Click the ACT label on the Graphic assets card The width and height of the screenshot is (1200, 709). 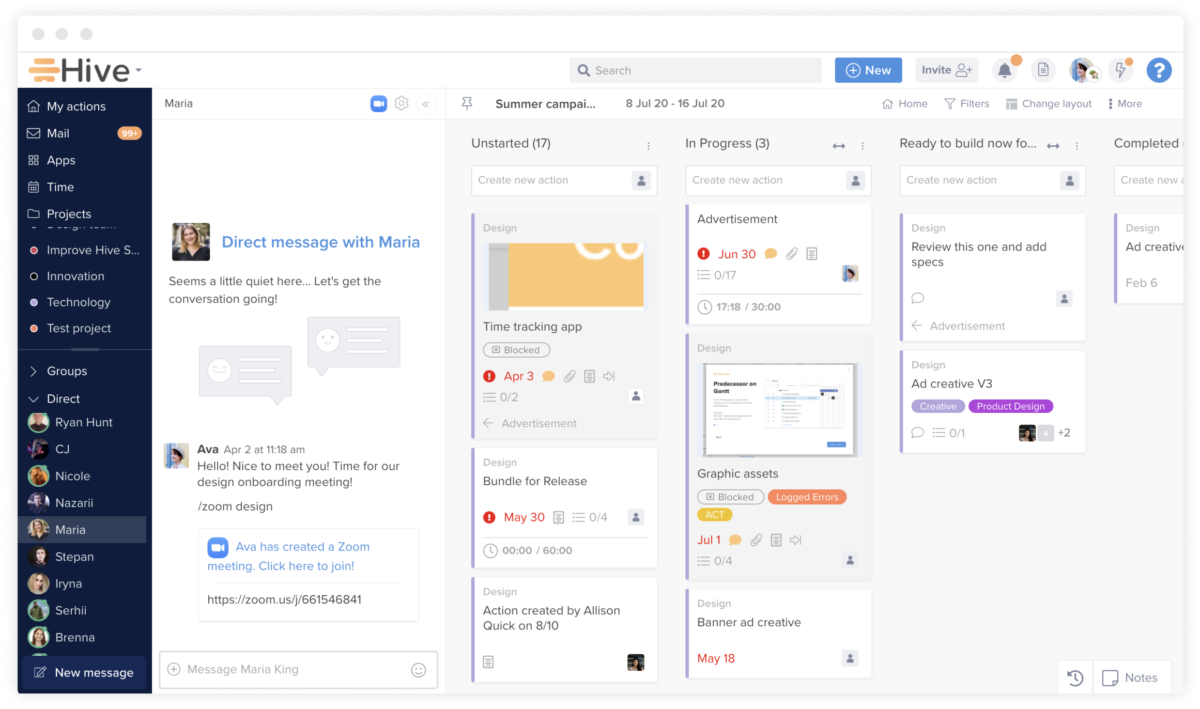tap(715, 514)
